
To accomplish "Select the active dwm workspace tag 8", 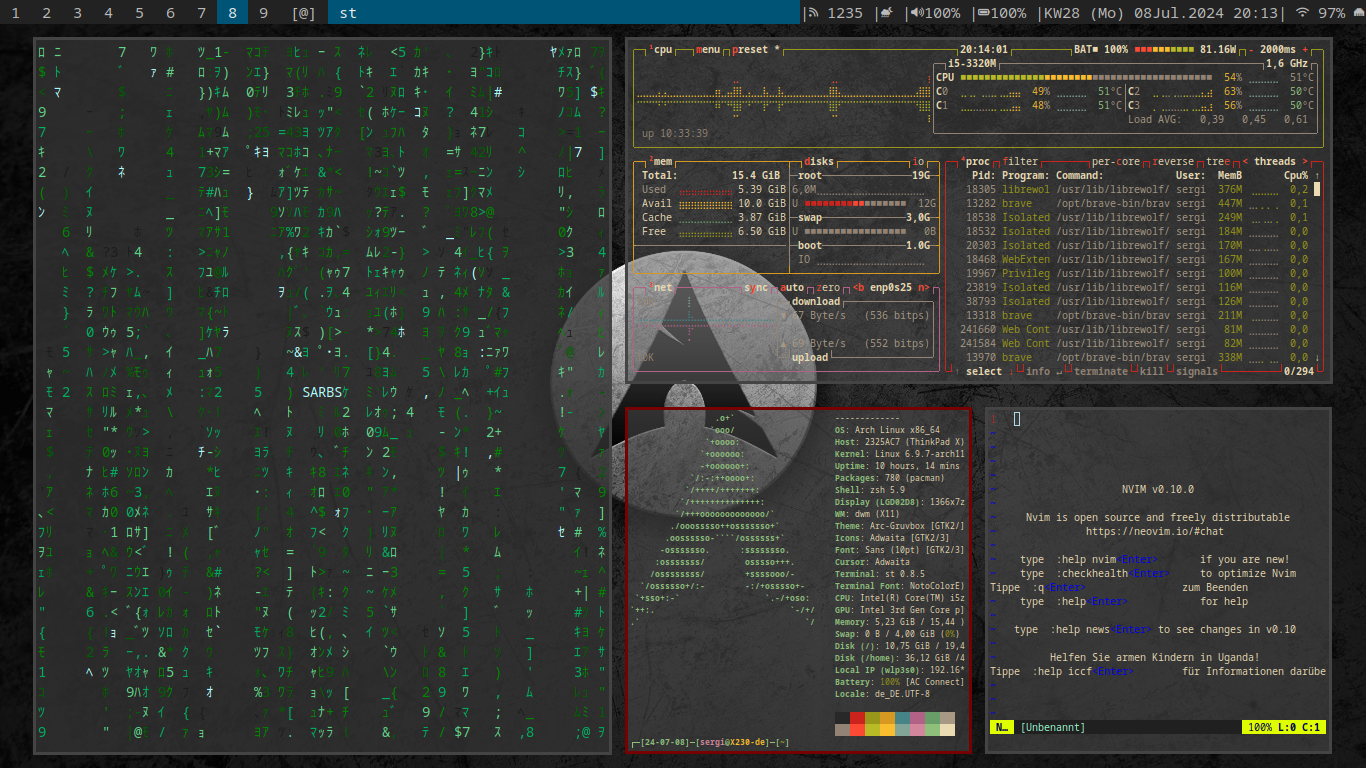I will coord(232,13).
